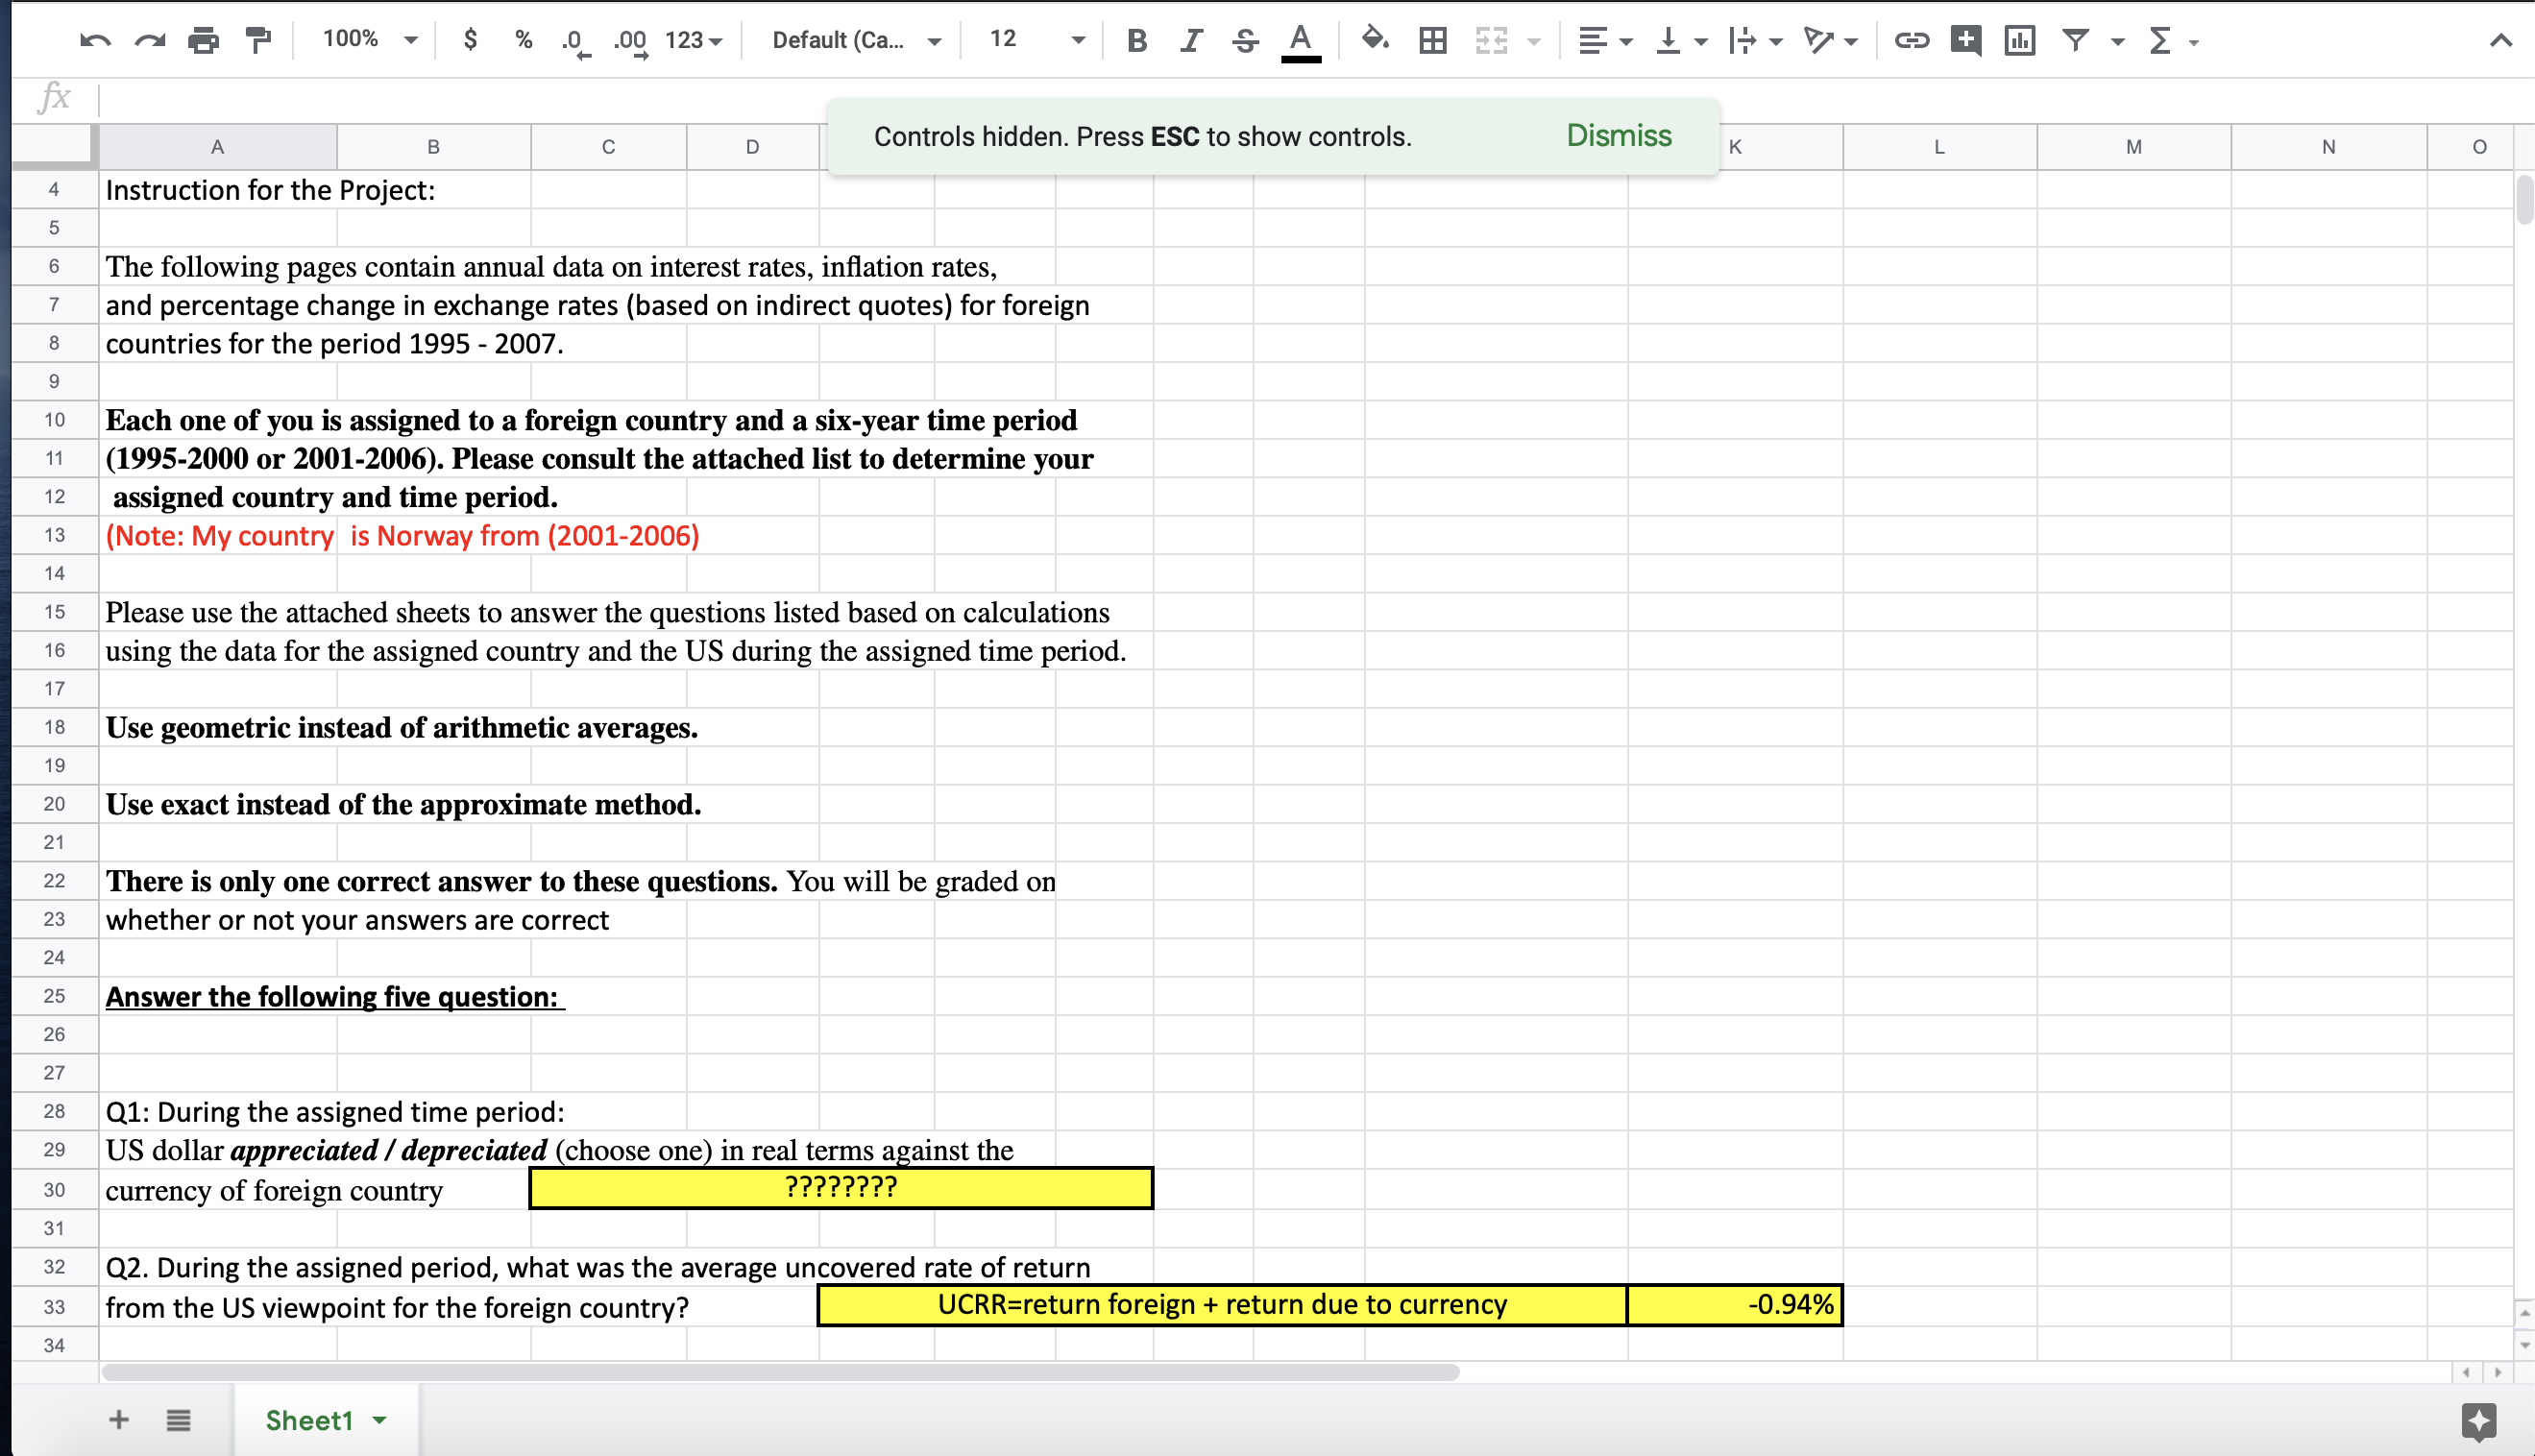
Task: Open the font family dropdown
Action: [856, 40]
